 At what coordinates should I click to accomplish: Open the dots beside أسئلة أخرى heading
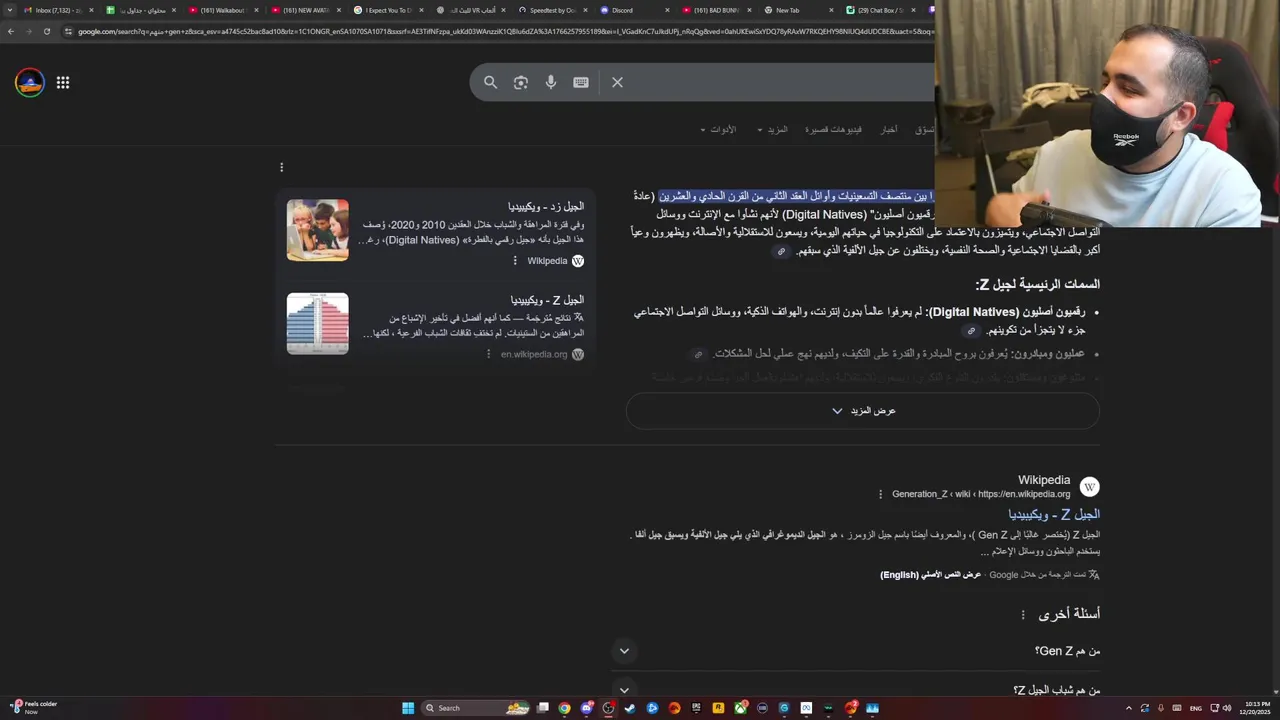click(1022, 615)
